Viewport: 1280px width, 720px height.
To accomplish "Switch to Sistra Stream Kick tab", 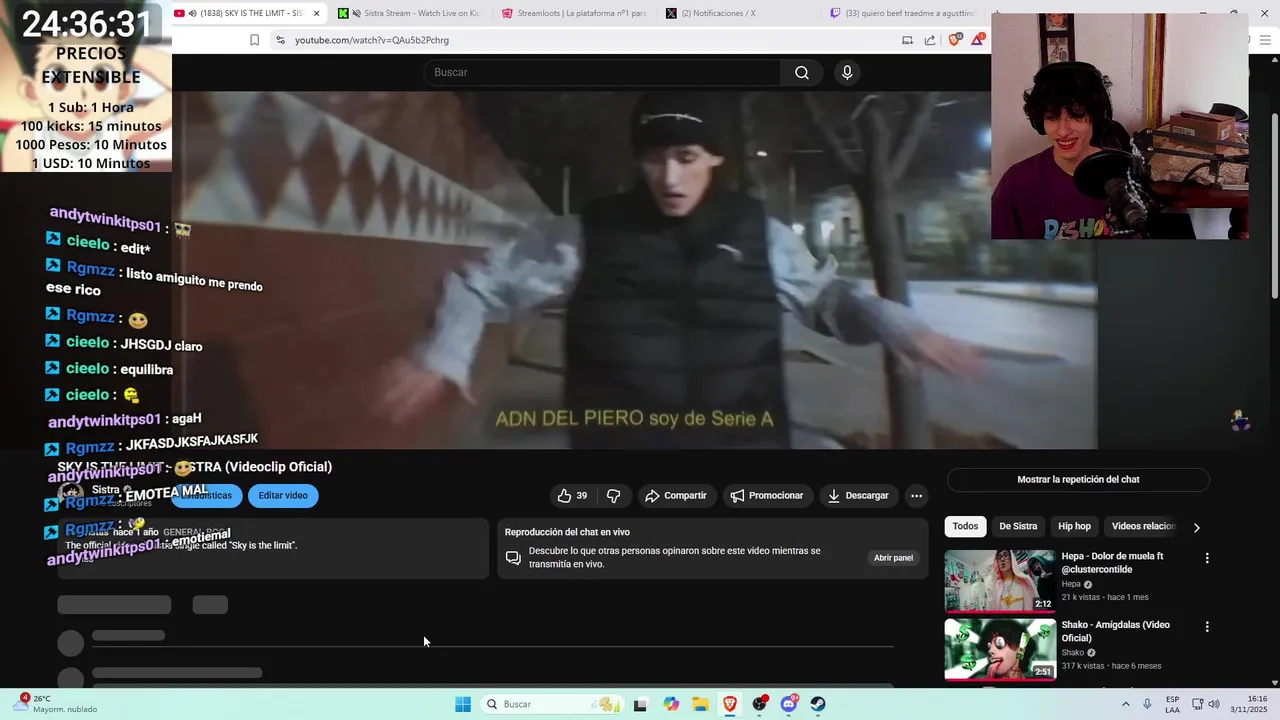I will click(409, 13).
